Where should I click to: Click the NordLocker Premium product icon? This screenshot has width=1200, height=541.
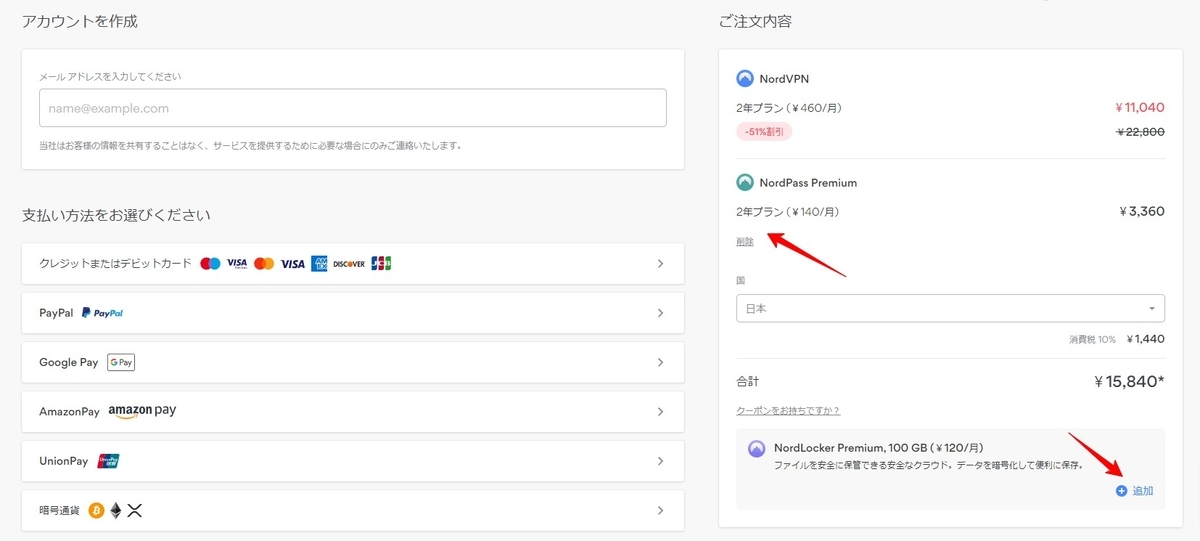tap(757, 449)
